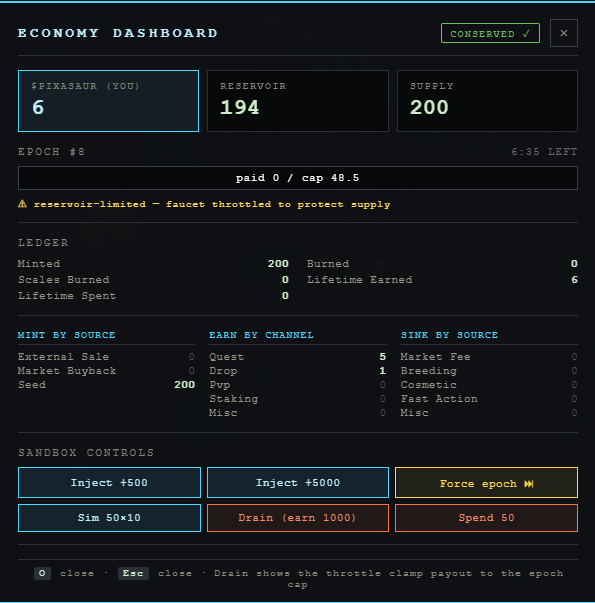Click the Spend 50 button
The height and width of the screenshot is (603, 595).
point(486,518)
